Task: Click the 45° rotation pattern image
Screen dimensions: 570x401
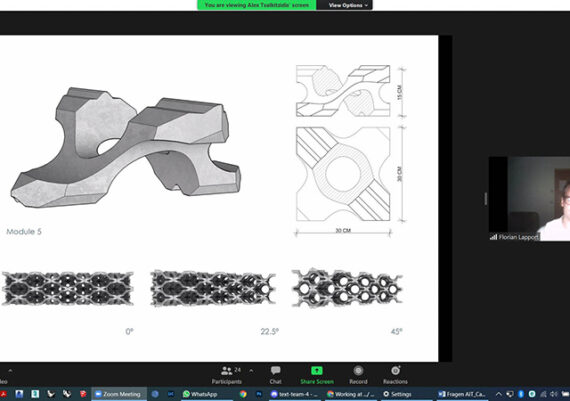Action: coord(347,288)
